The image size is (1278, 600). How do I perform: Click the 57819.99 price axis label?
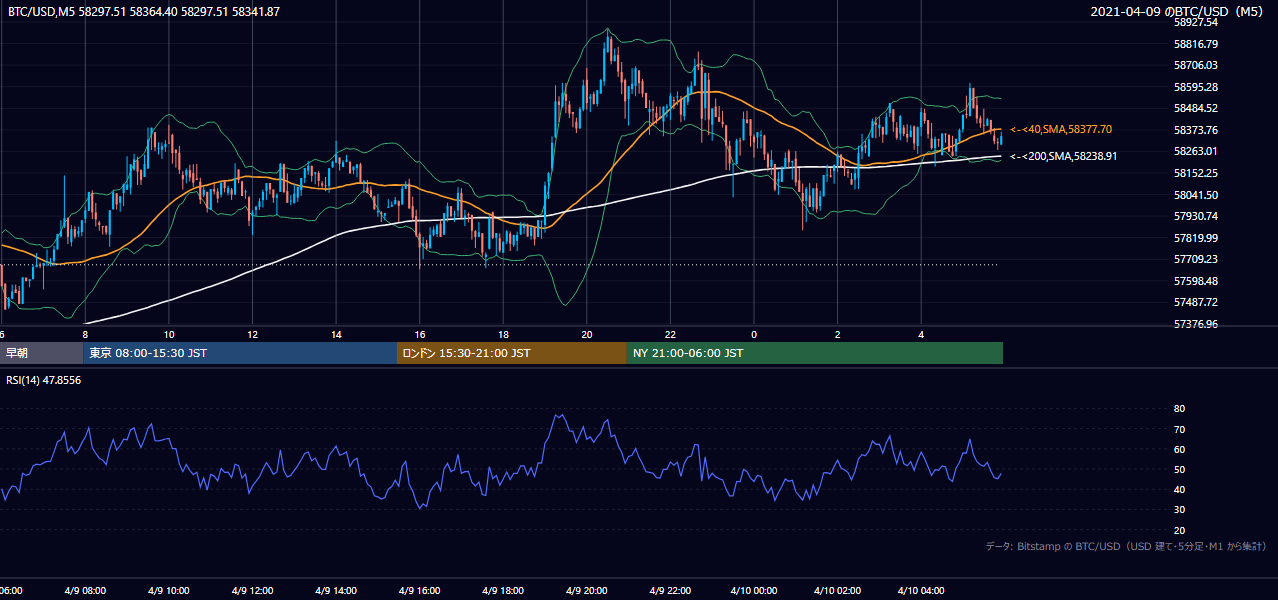(x=1195, y=238)
